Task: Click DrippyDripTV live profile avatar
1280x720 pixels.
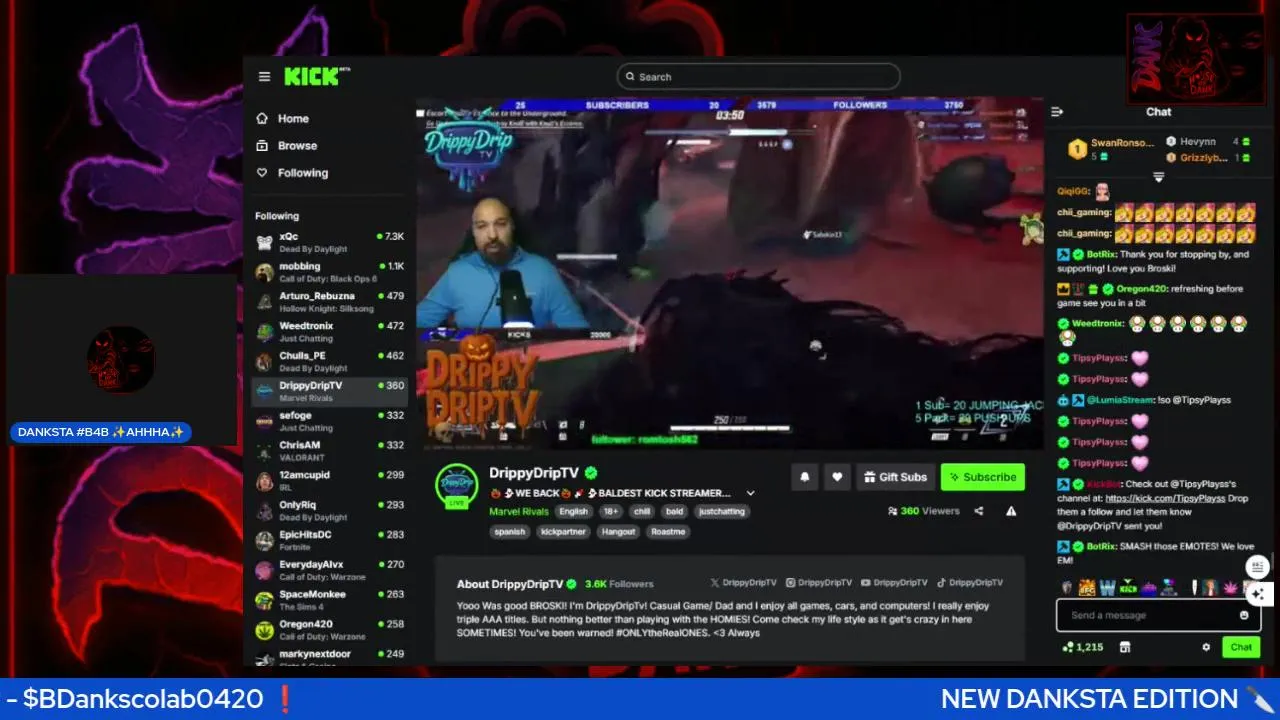Action: tap(457, 486)
